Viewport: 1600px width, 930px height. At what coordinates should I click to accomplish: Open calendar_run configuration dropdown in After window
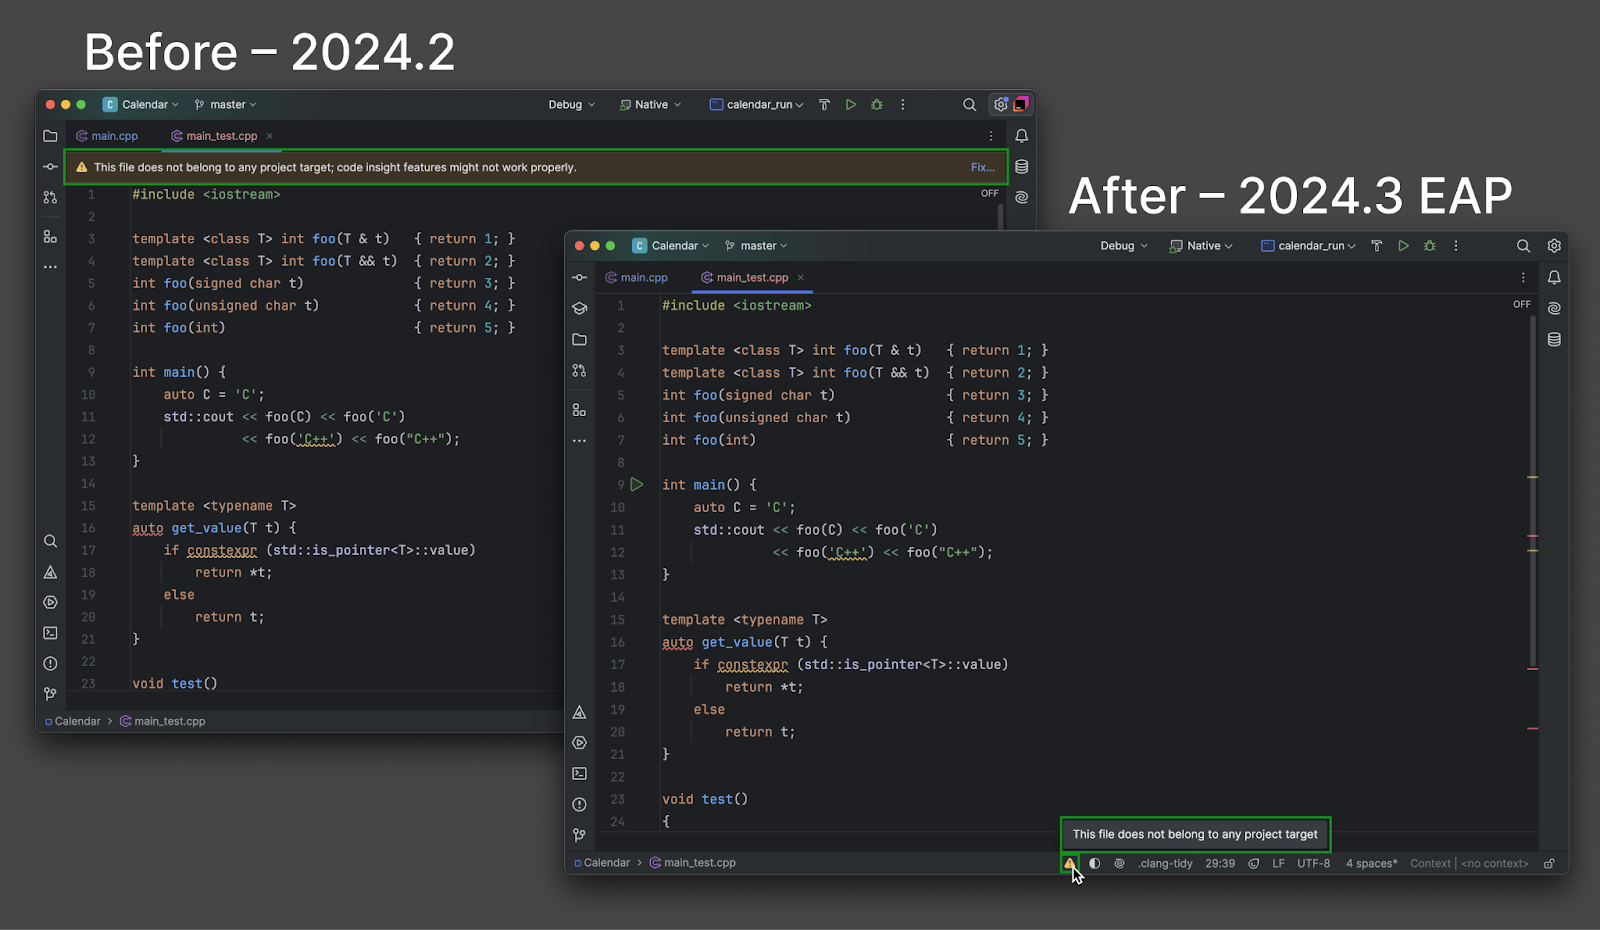coord(1309,246)
